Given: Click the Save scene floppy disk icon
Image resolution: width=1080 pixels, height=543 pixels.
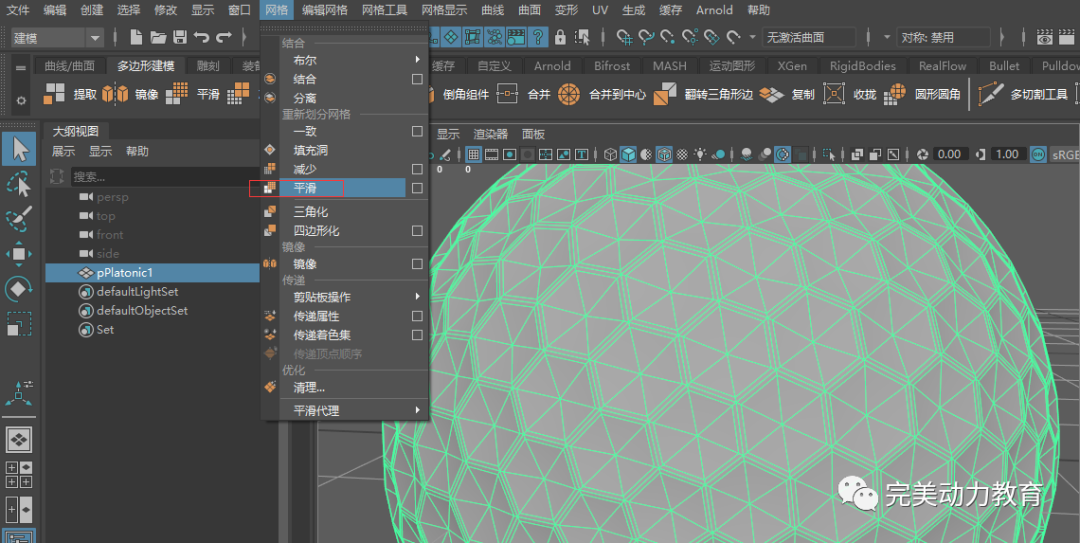Looking at the screenshot, I should pos(180,37).
